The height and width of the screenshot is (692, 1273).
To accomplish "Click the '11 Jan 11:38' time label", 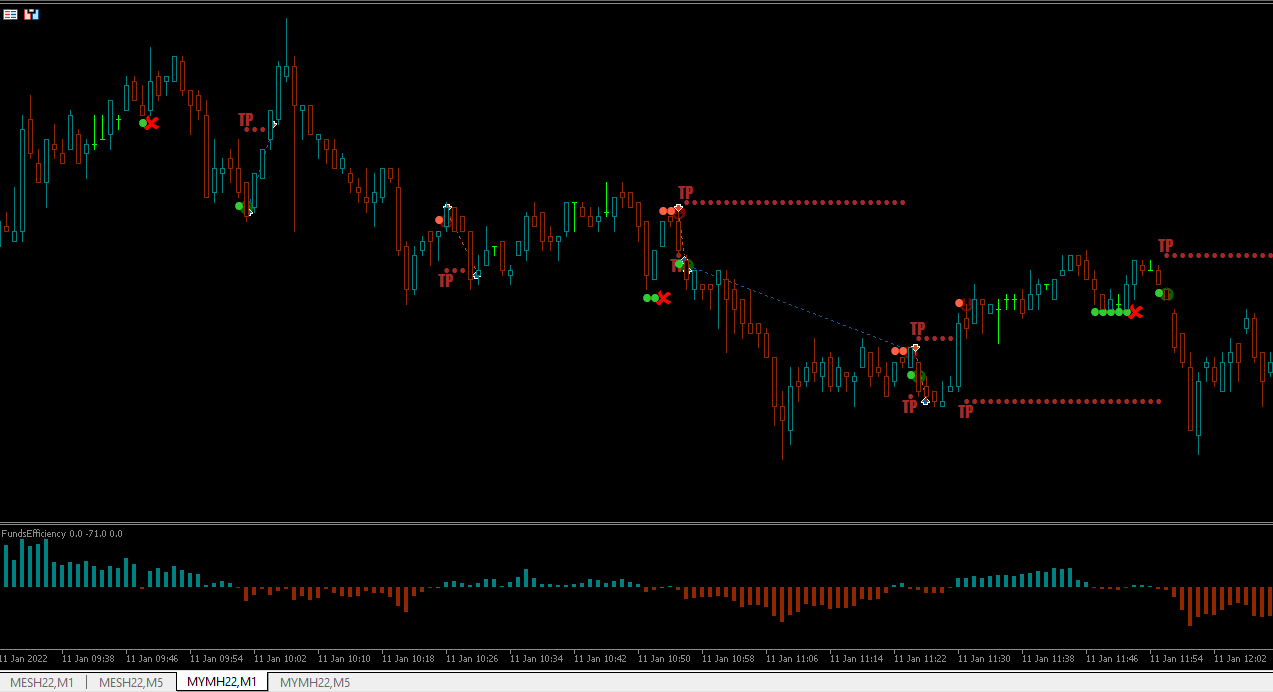I will (1048, 659).
